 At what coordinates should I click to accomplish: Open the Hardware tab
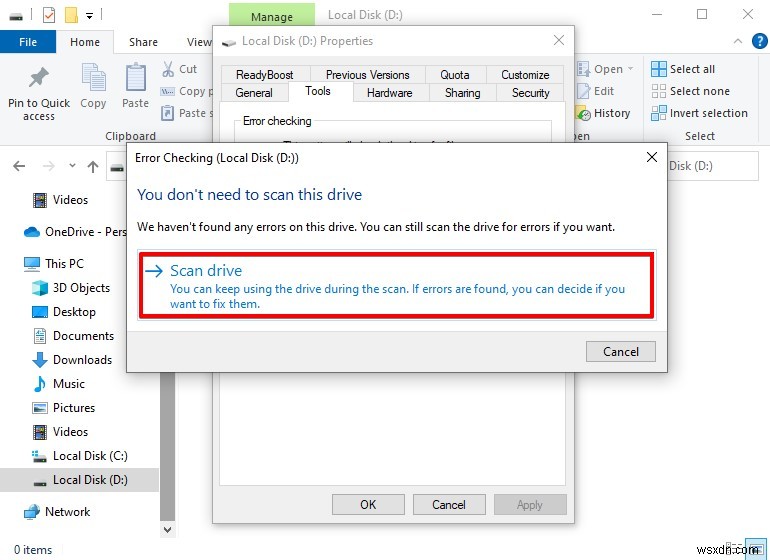pos(389,92)
